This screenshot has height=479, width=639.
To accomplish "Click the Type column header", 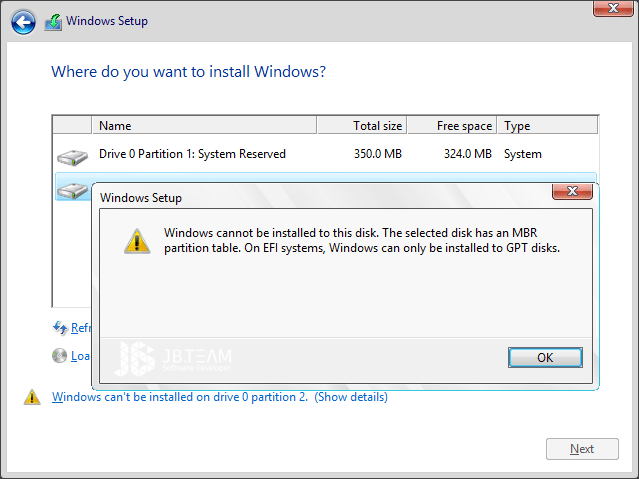I will click(x=546, y=126).
